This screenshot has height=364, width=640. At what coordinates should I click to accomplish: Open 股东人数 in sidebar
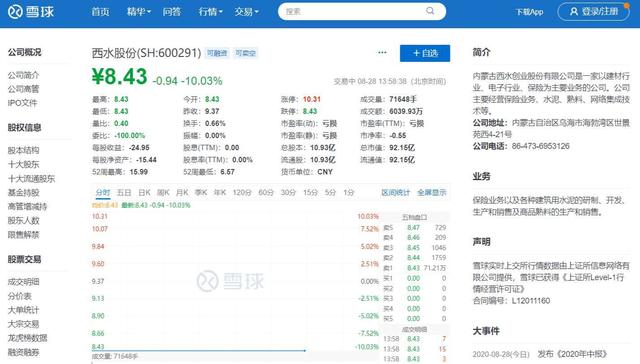[23, 220]
